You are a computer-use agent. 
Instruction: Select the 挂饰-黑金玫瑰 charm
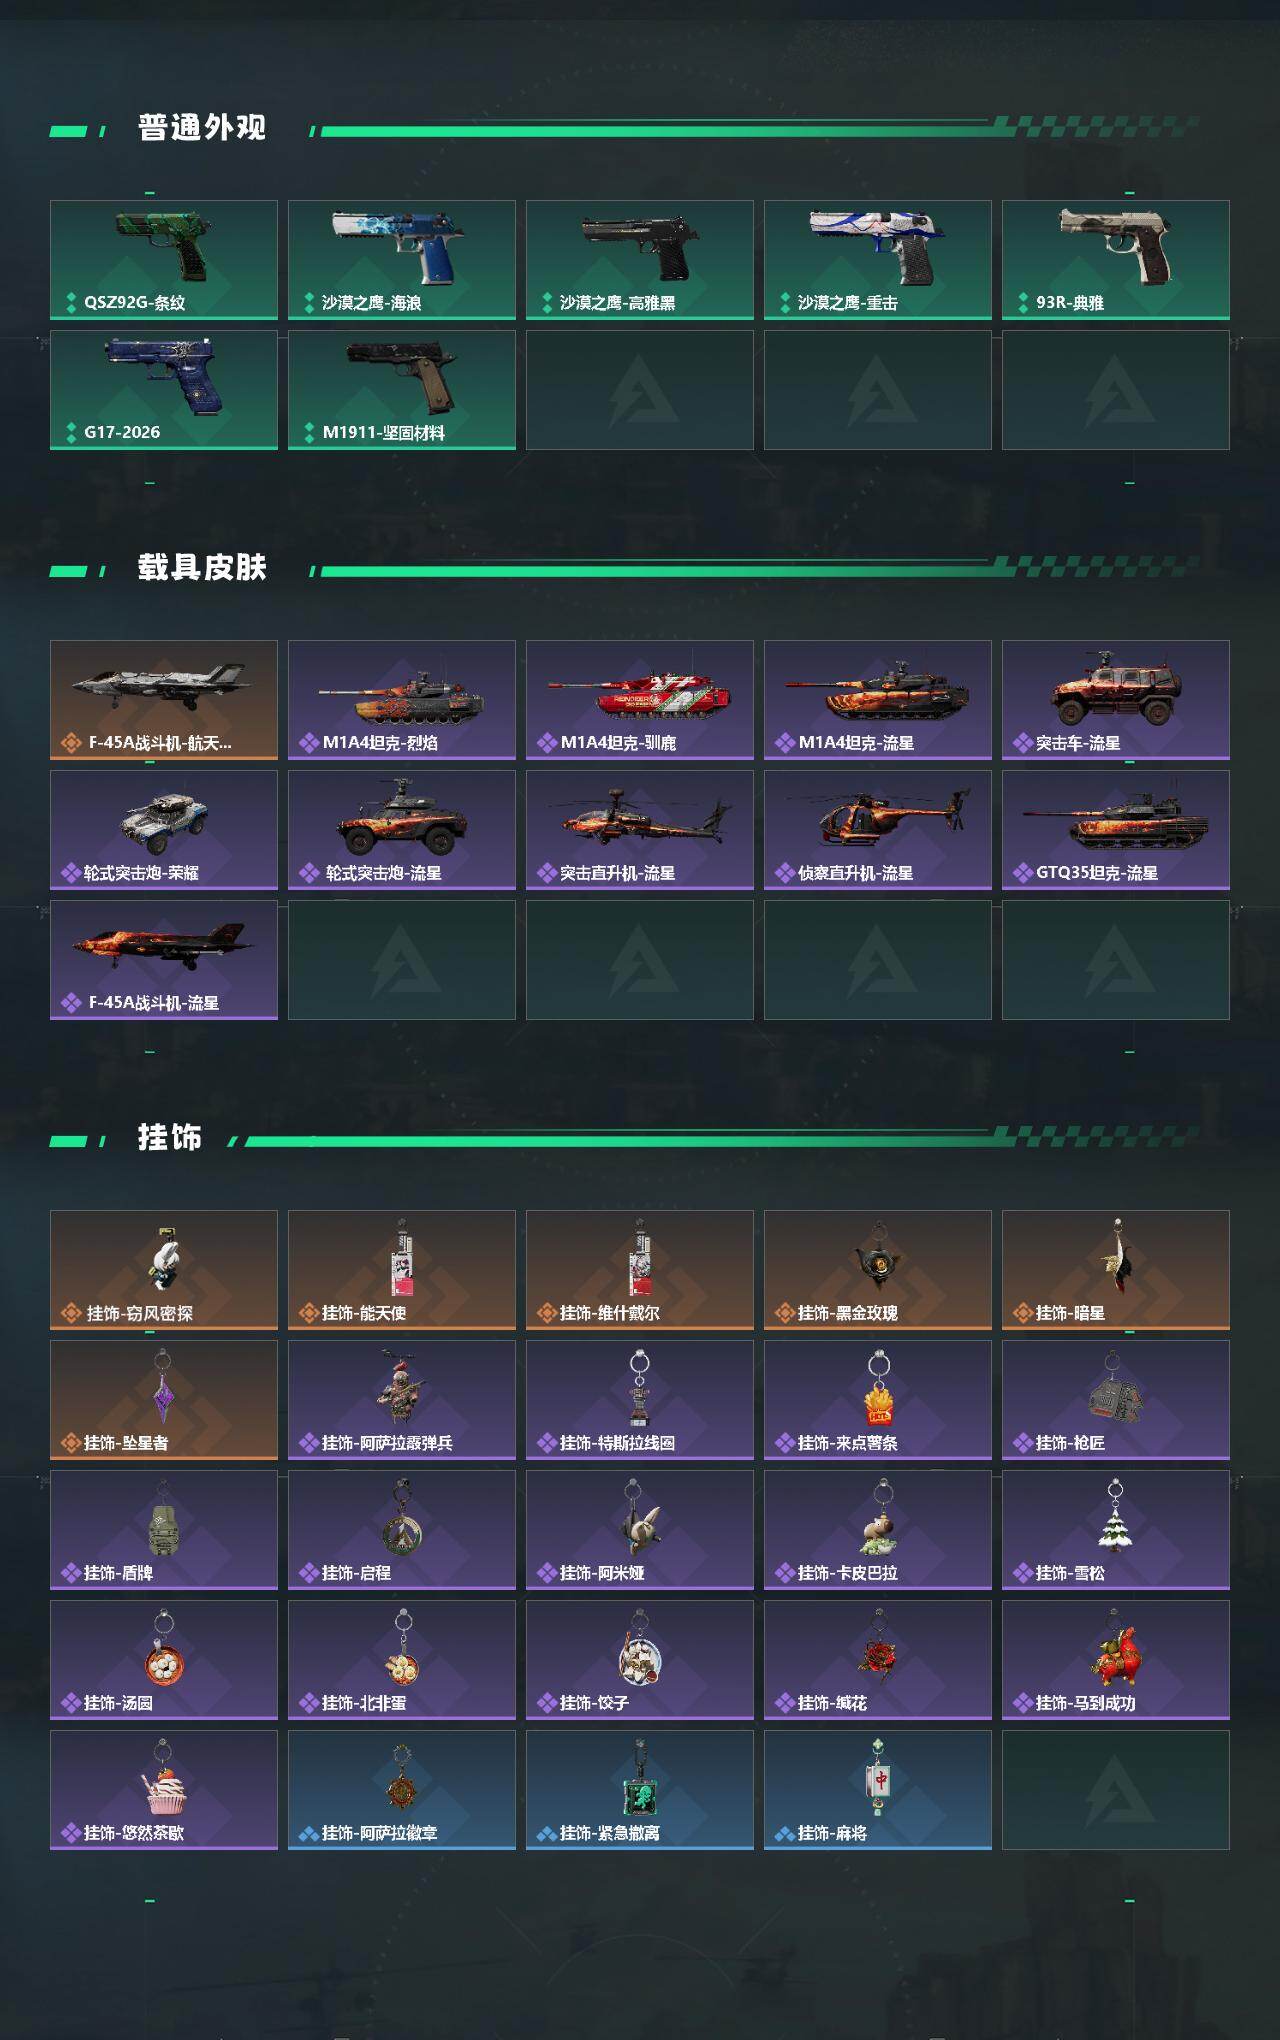click(x=878, y=1270)
